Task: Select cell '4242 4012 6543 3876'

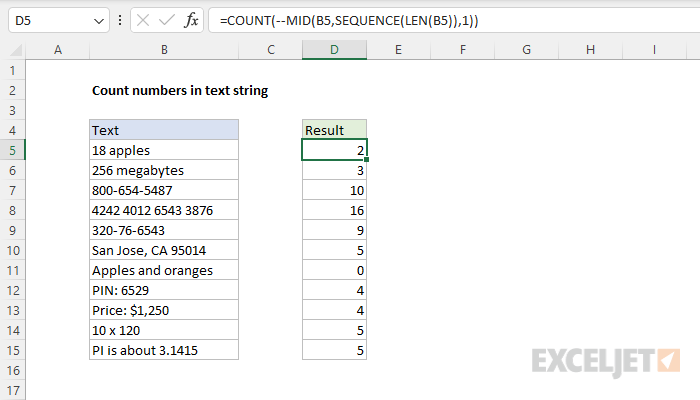Action: tap(164, 210)
